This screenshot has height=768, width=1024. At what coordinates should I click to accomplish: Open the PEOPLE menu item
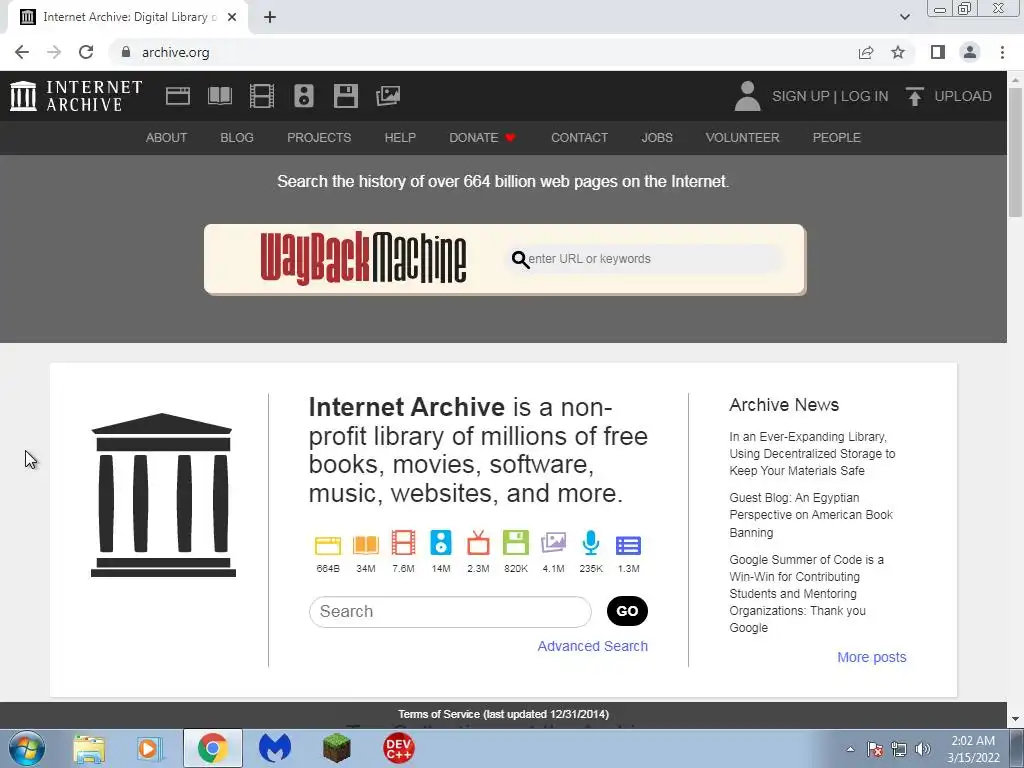coord(837,138)
